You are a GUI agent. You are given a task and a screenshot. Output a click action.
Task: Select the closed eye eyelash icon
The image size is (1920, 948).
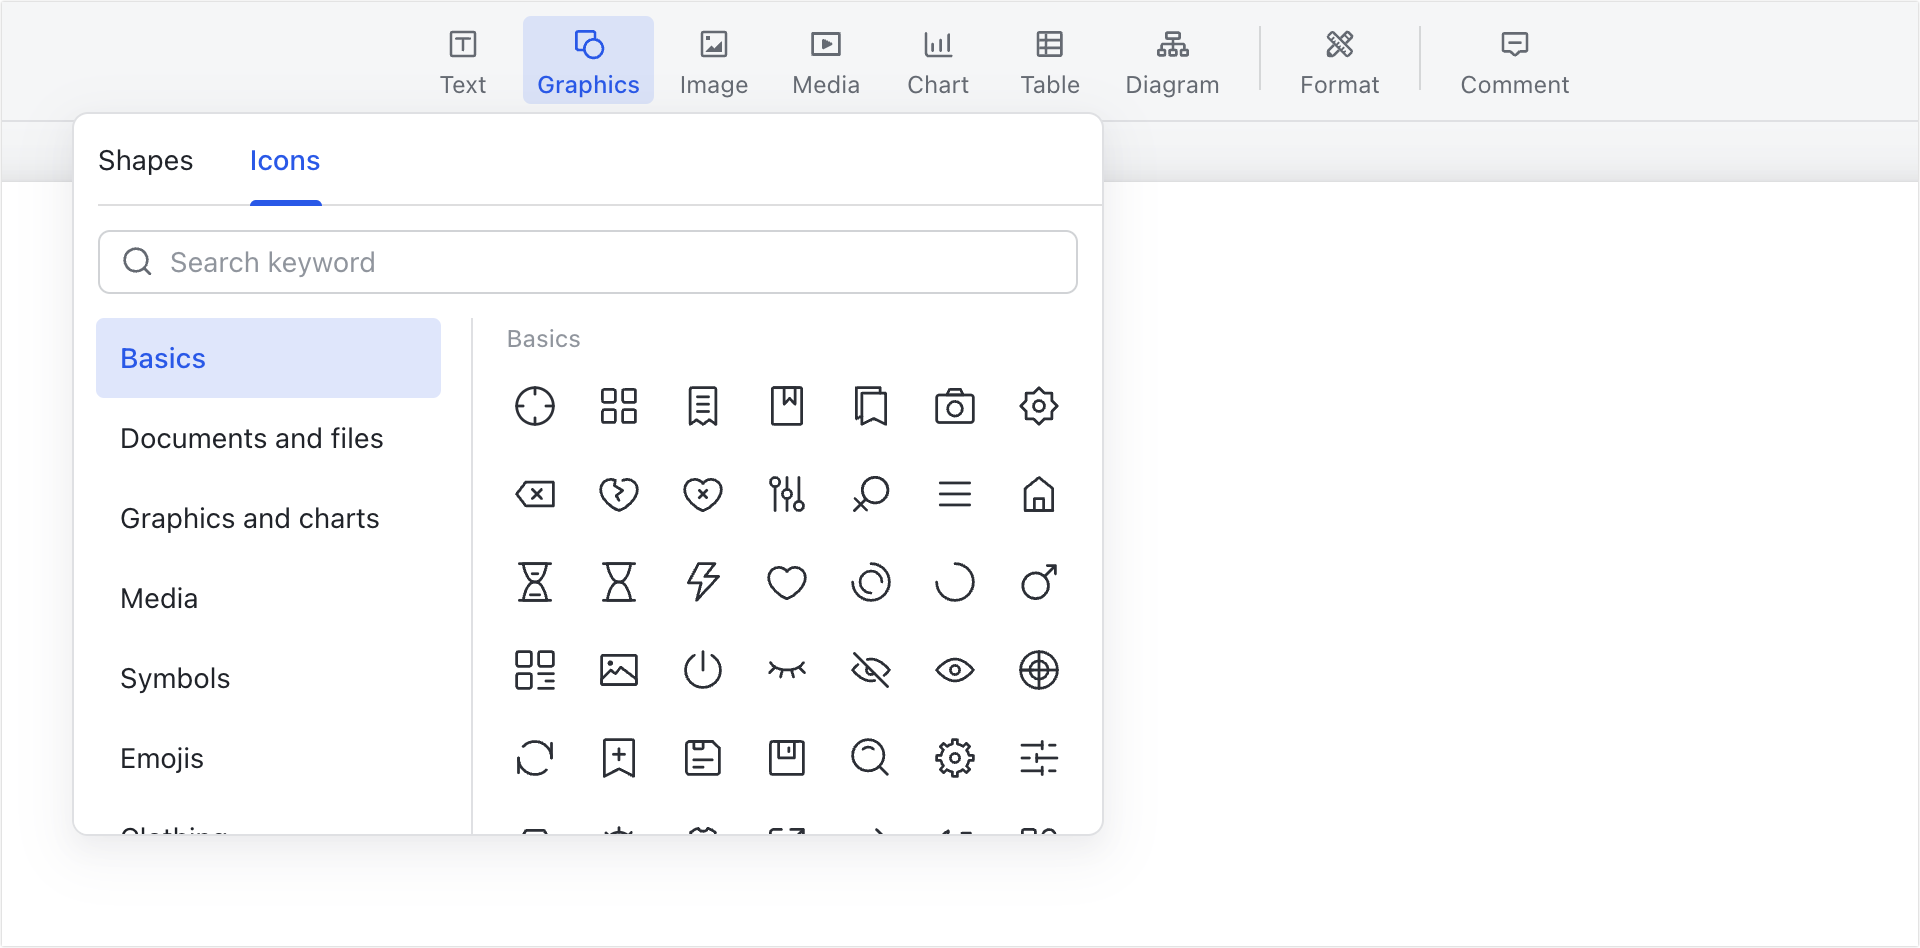(787, 670)
